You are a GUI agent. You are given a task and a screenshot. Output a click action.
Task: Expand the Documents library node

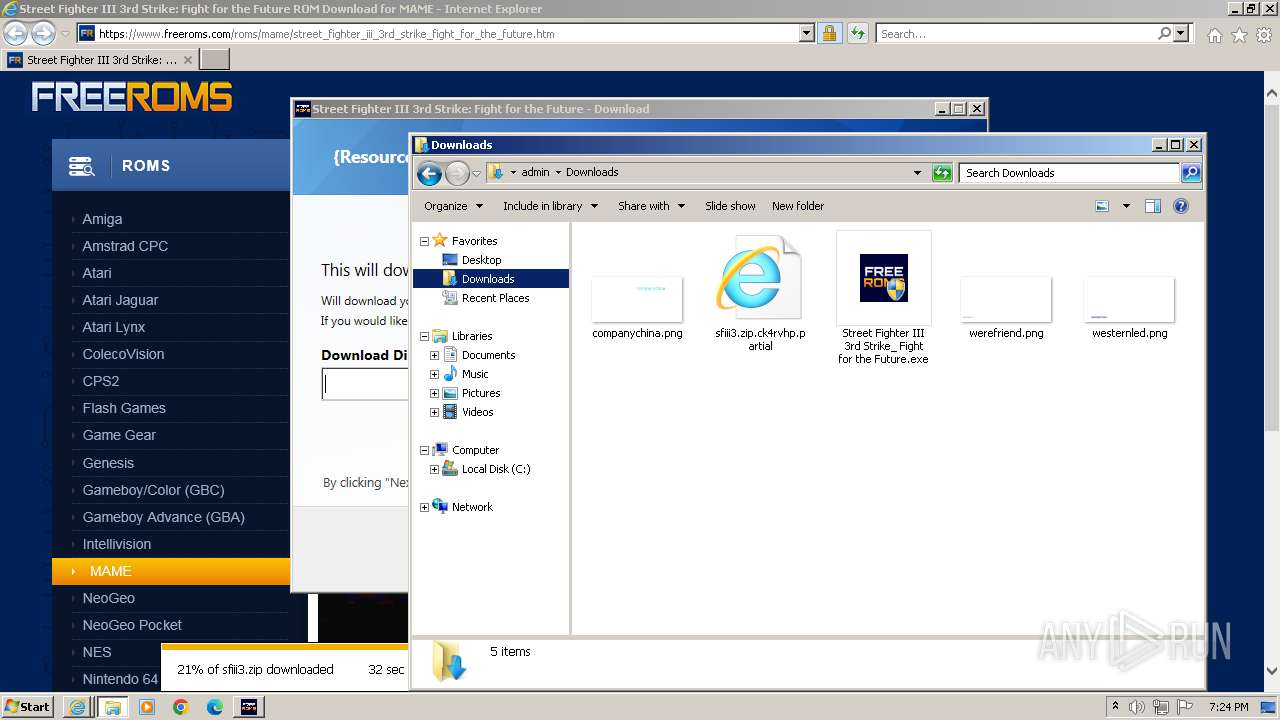point(434,355)
